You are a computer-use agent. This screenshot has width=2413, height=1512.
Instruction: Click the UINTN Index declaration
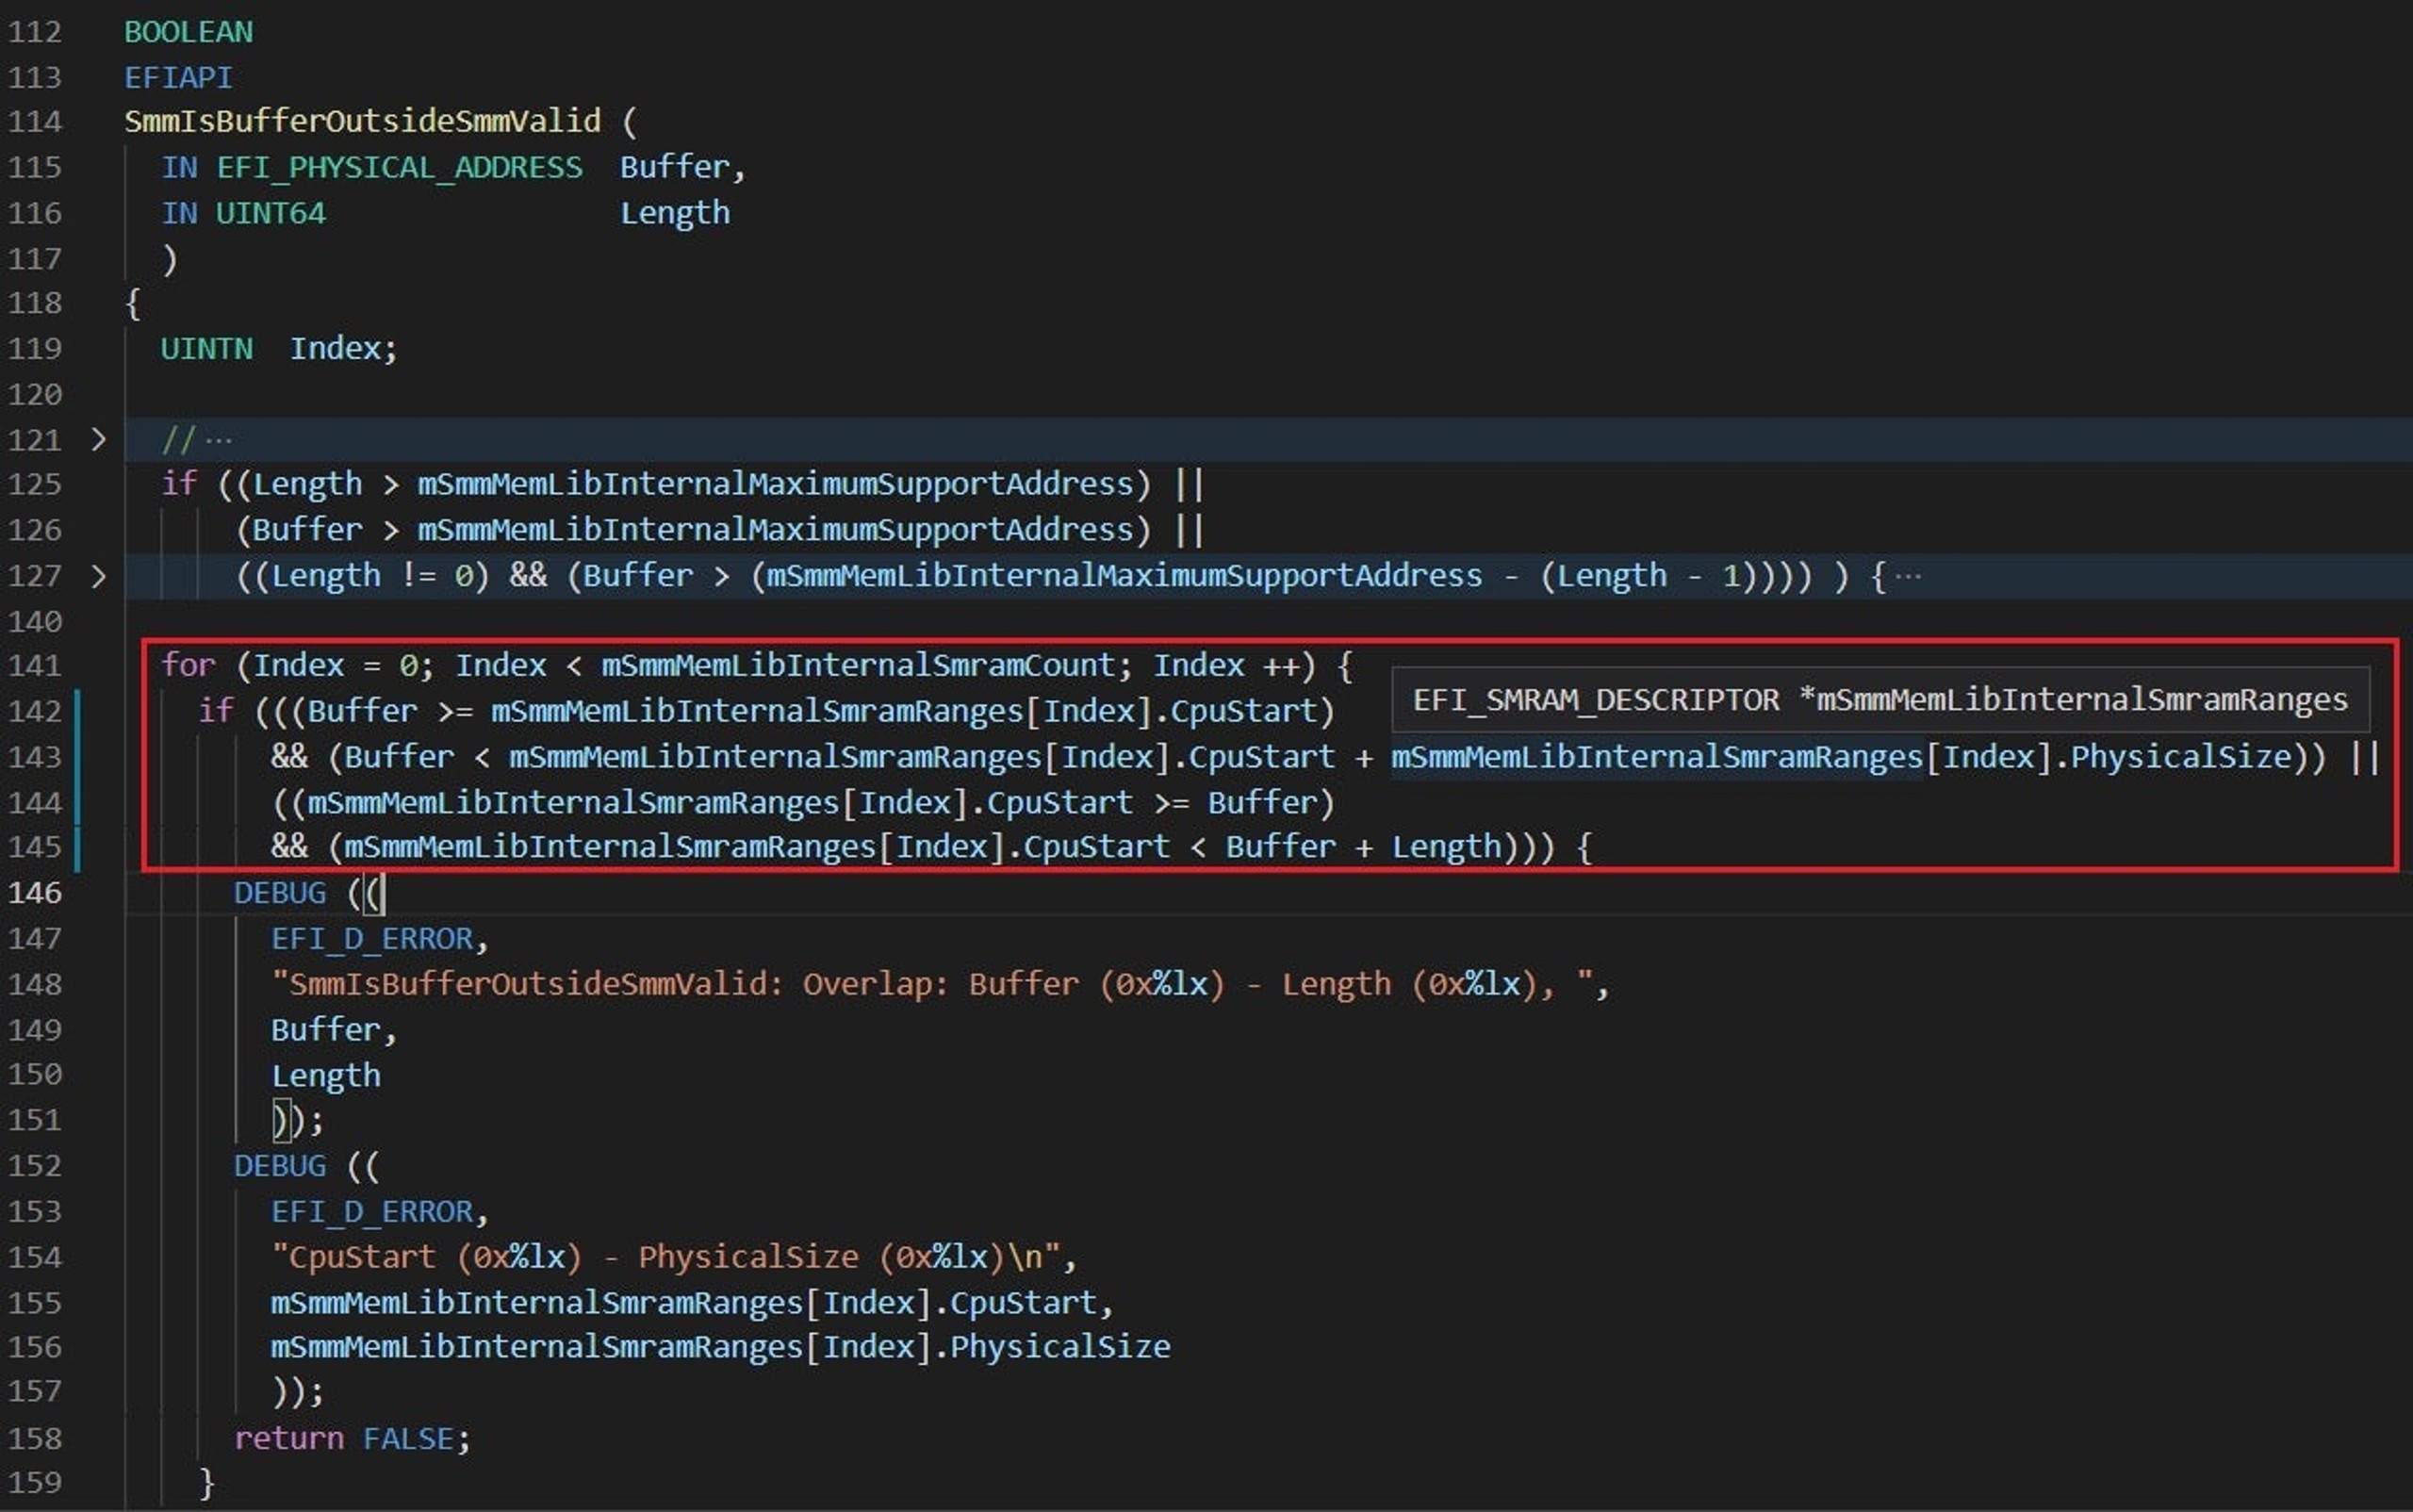pyautogui.click(x=279, y=348)
